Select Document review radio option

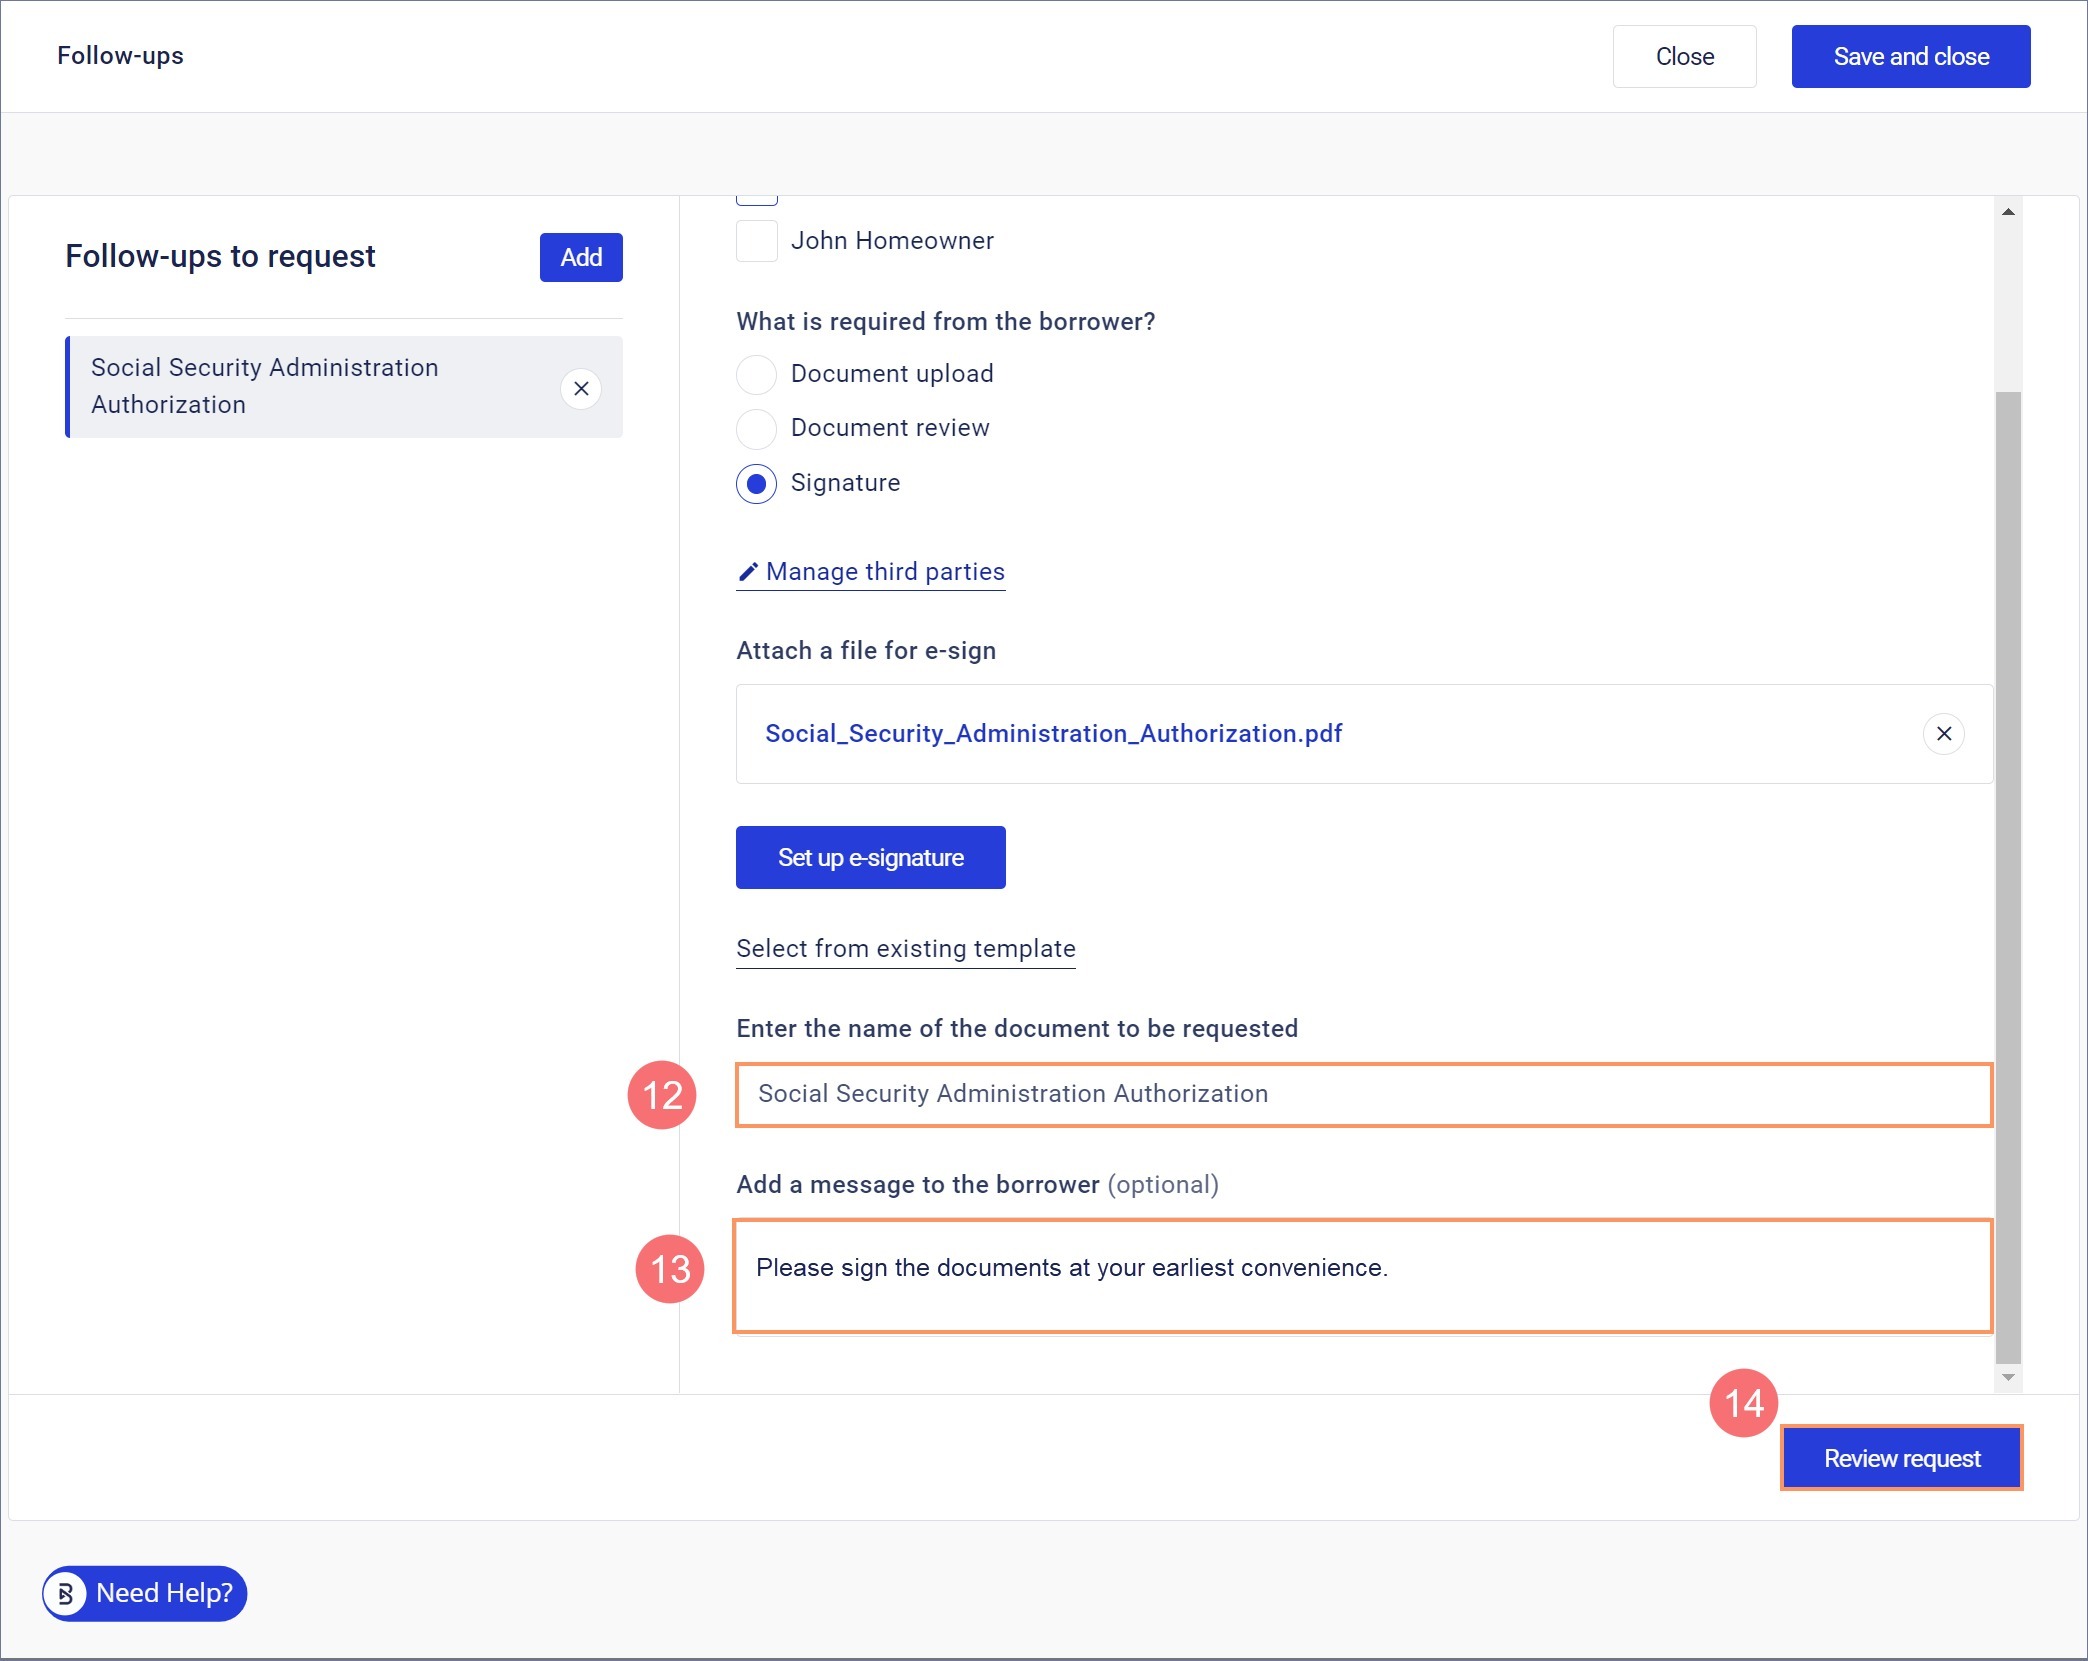pos(757,429)
